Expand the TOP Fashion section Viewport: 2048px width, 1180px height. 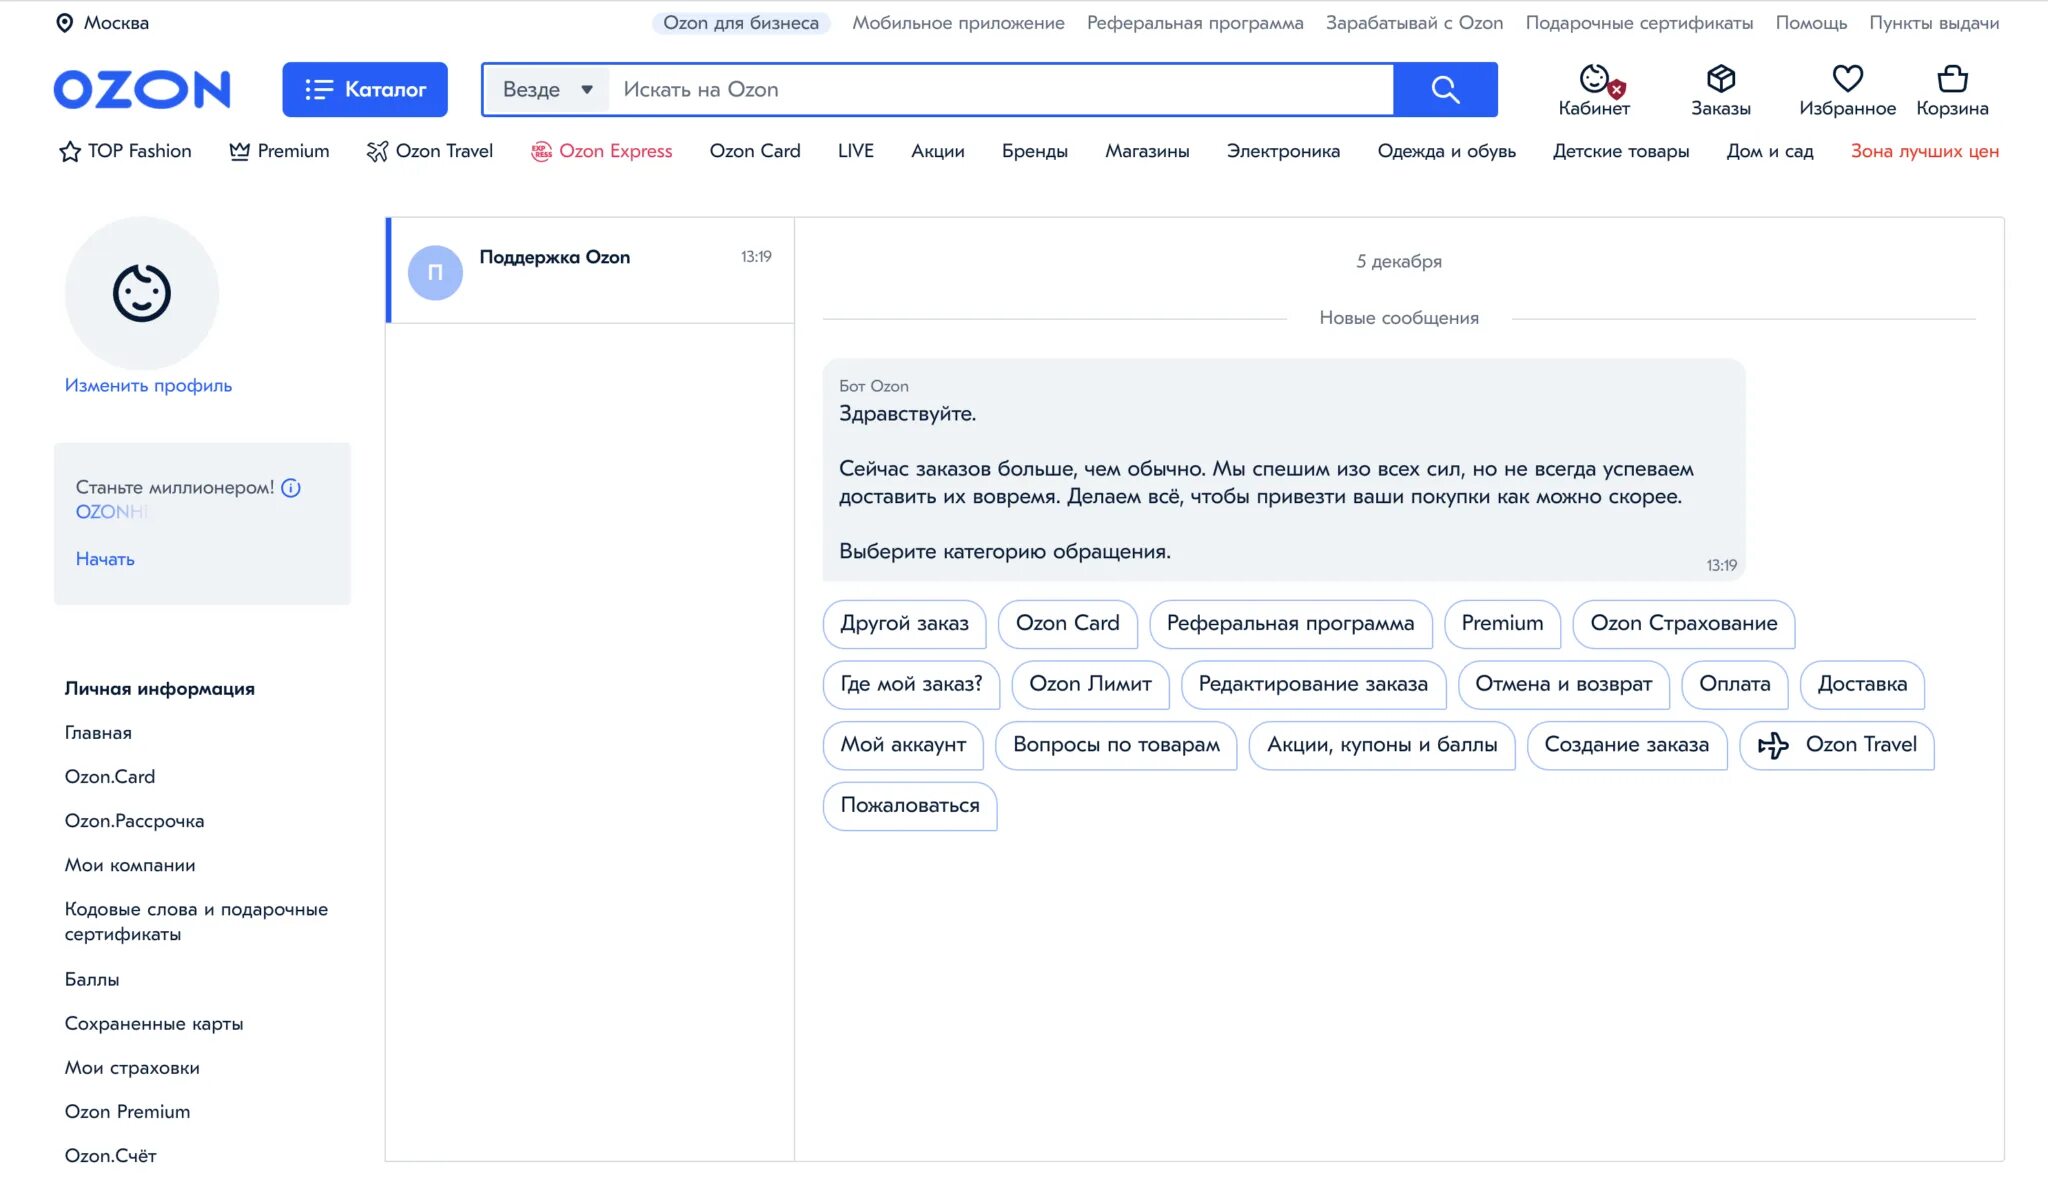point(124,152)
